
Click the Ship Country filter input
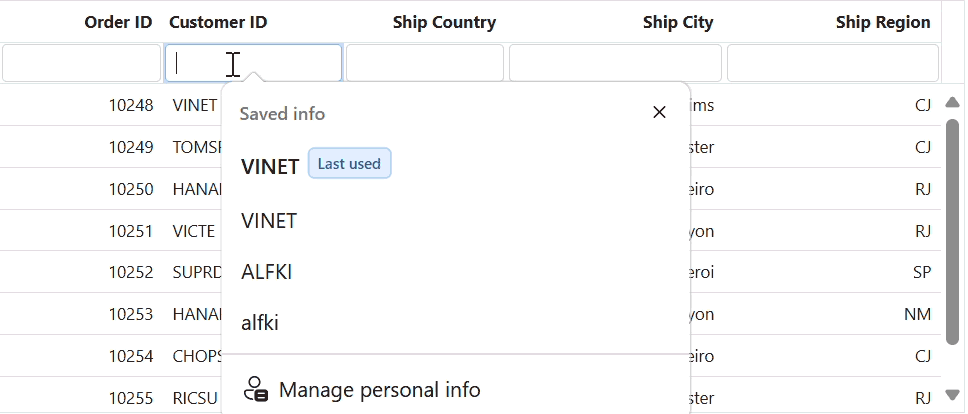(x=424, y=63)
